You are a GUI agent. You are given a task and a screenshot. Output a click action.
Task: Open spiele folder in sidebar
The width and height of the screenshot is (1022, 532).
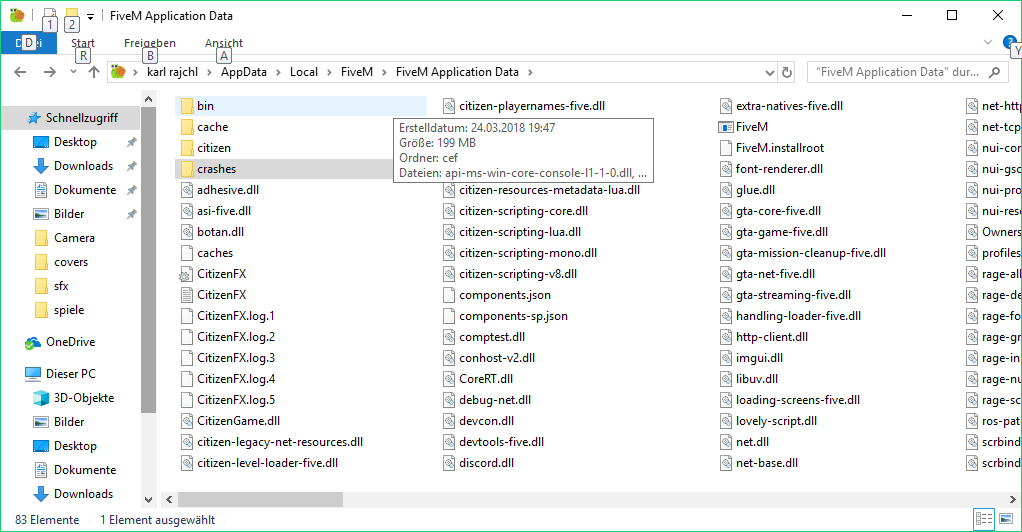(69, 310)
